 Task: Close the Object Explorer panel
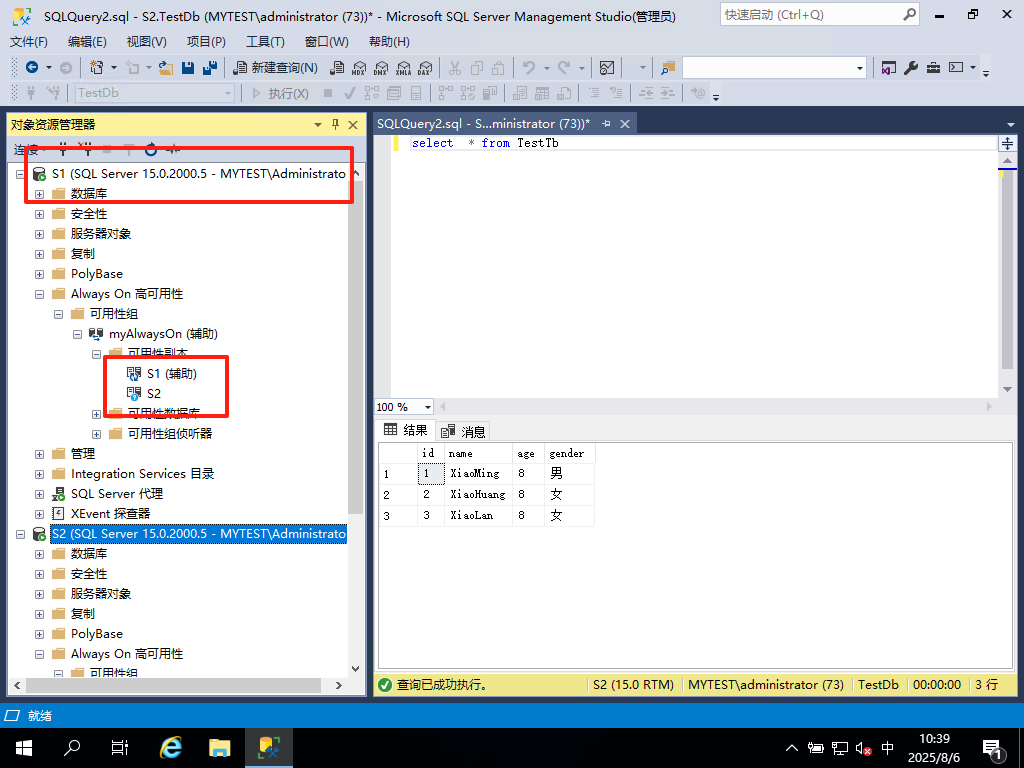click(353, 124)
